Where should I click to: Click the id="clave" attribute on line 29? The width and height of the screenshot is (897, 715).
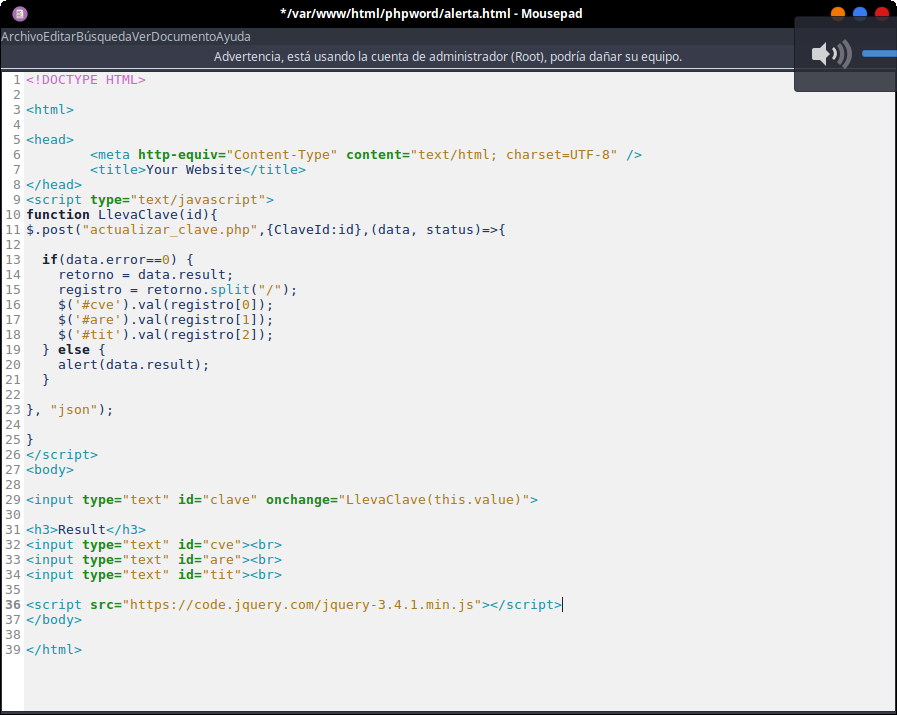(218, 499)
